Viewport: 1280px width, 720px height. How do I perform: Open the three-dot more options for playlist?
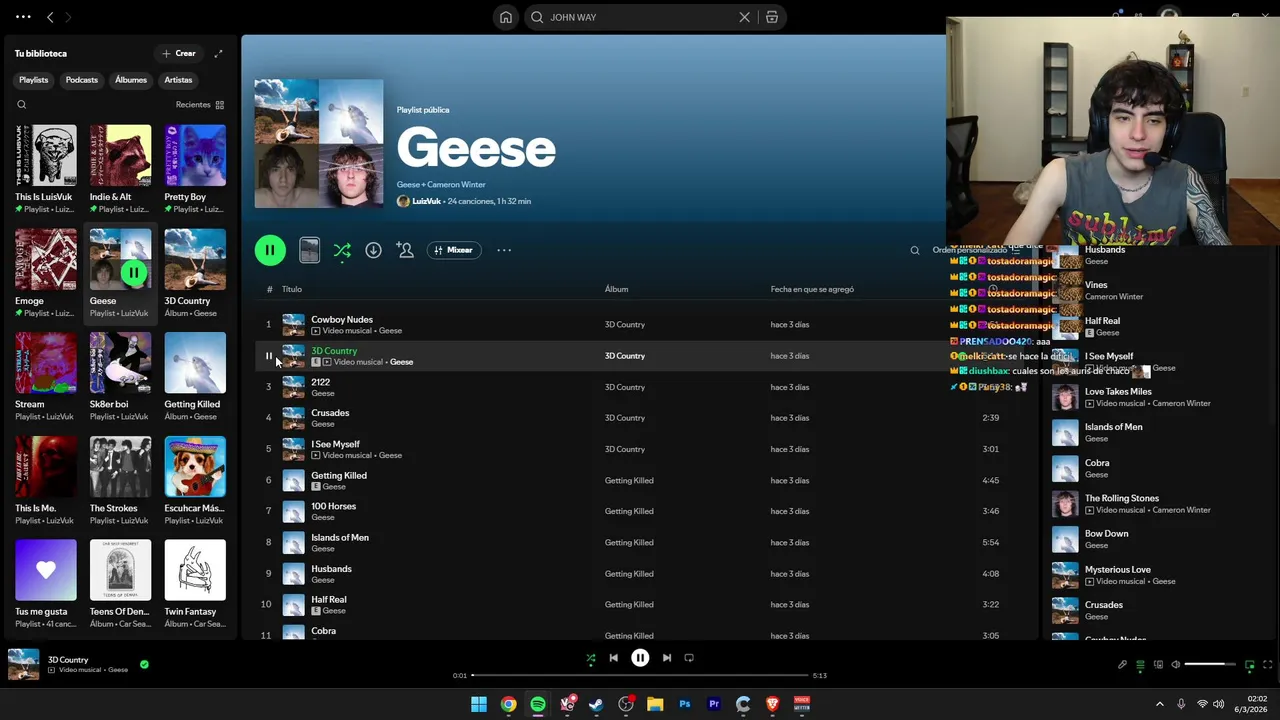point(504,250)
